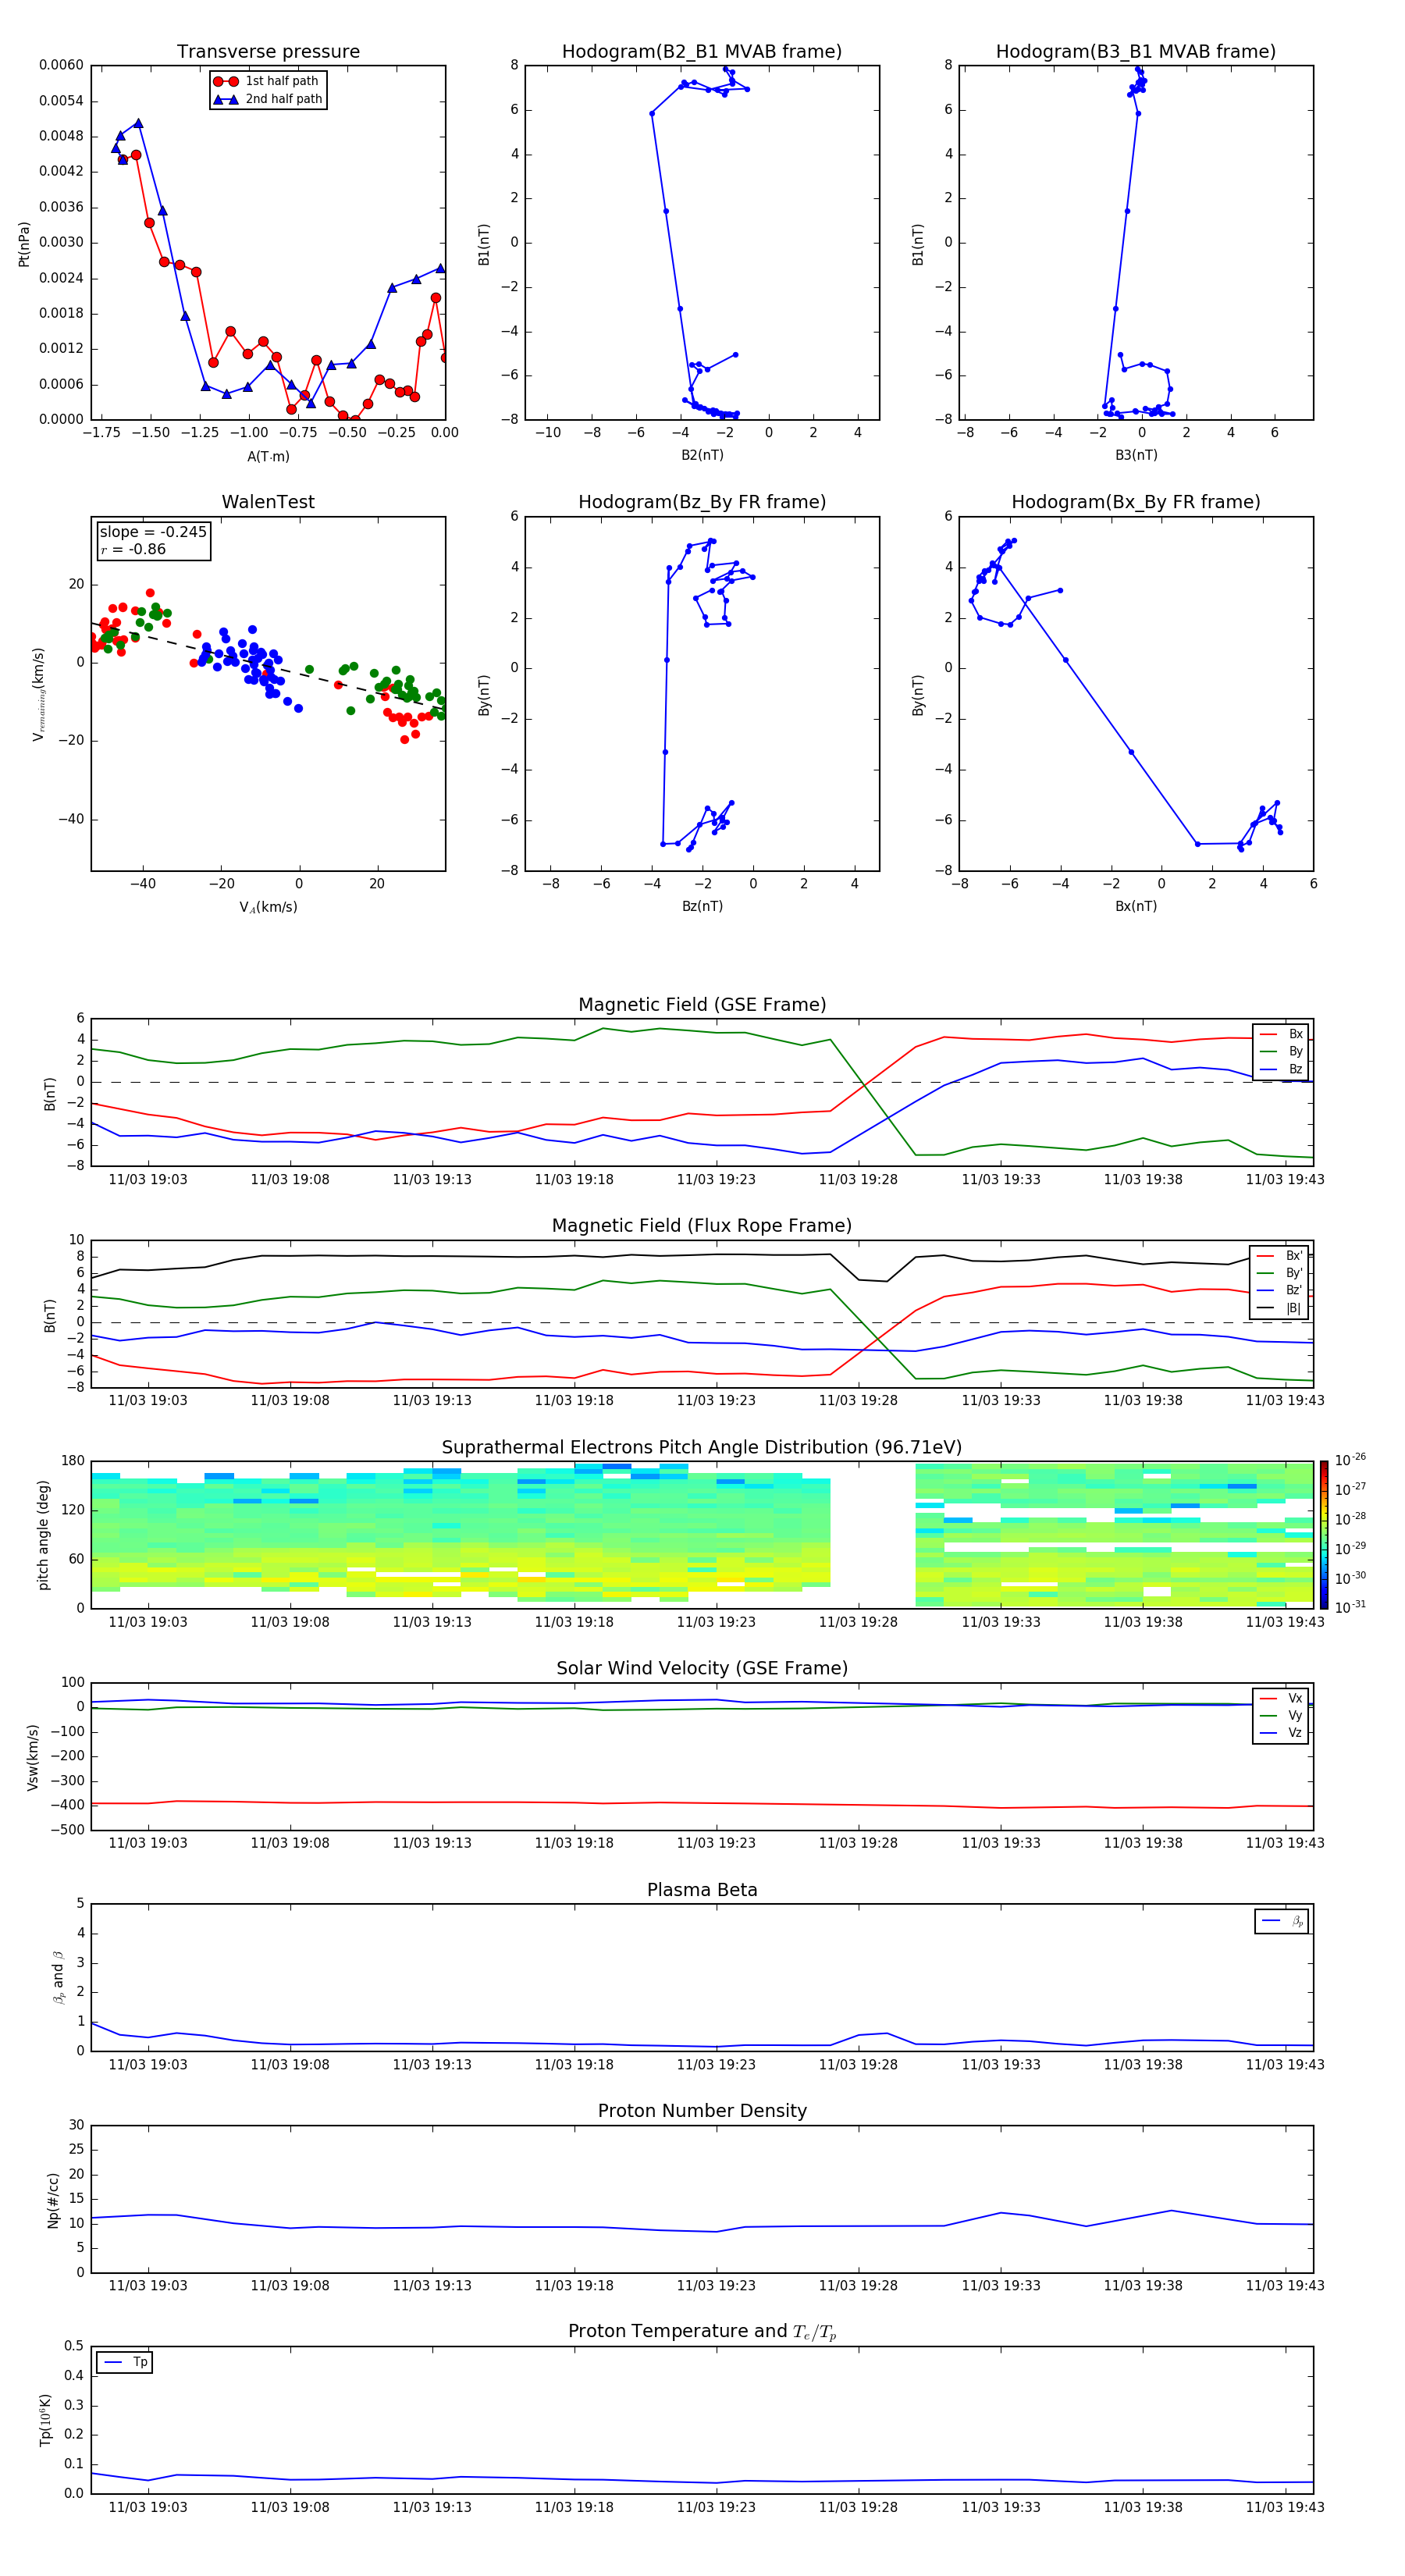Click the "βp and β" y-axis label
This screenshot has height=2576, width=1405.
(58, 1978)
